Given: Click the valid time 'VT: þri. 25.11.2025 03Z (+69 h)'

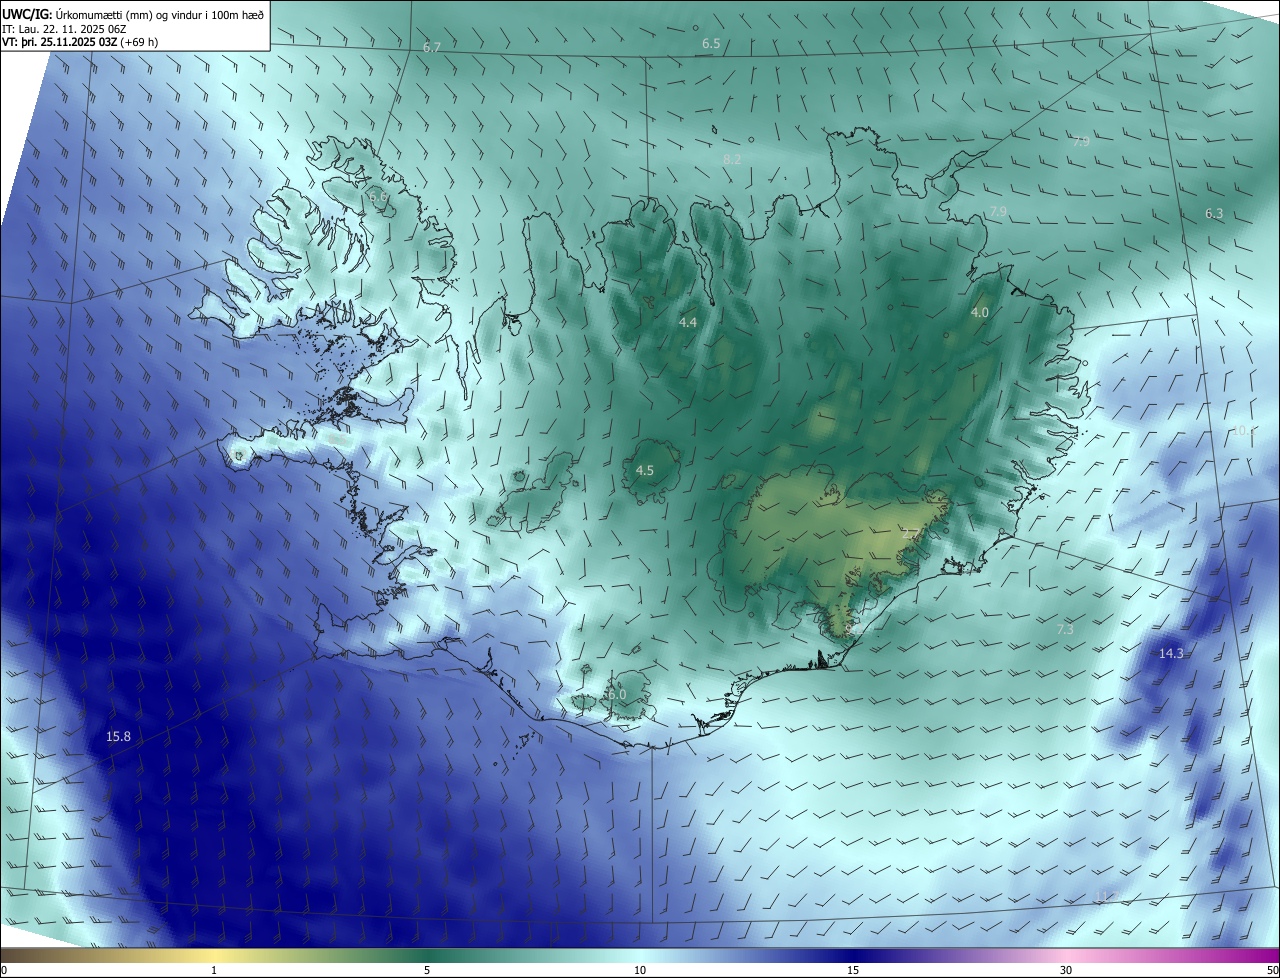Looking at the screenshot, I should (x=80, y=42).
